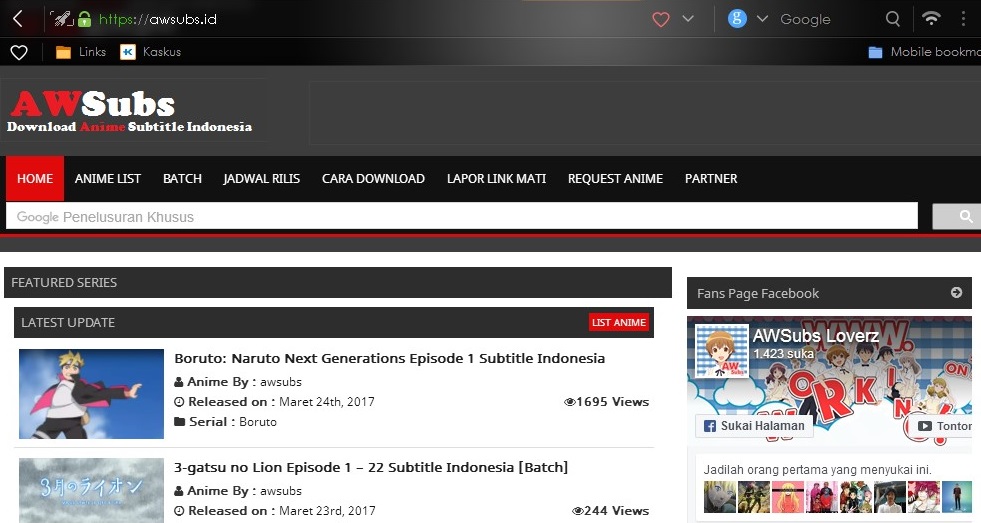
Task: Click awsubs author of Boruto post
Action: [x=281, y=382]
